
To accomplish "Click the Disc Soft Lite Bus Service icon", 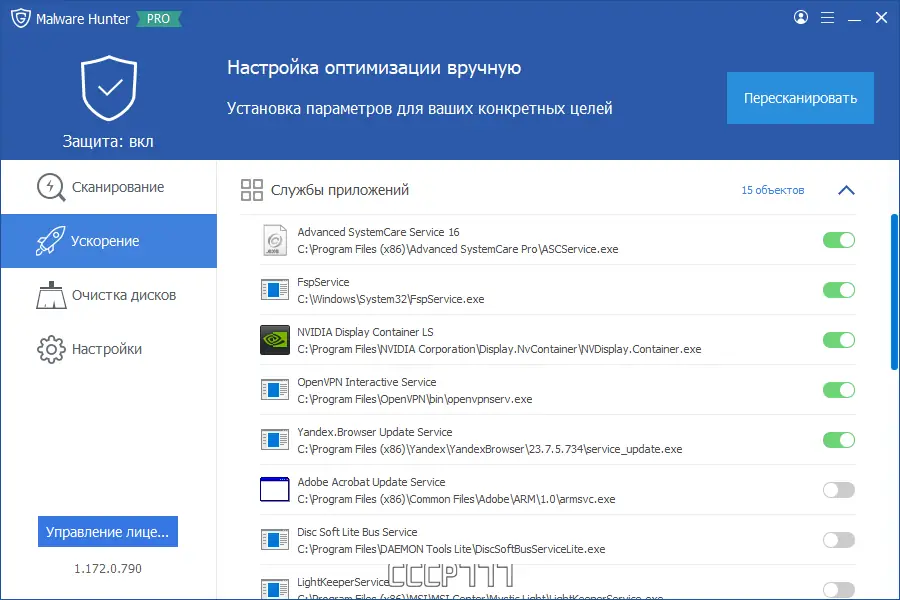I will (275, 540).
